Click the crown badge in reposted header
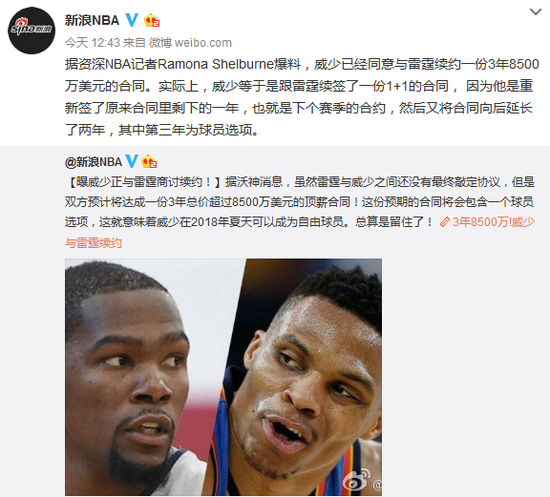550x497 pixels. pyautogui.click(x=149, y=162)
